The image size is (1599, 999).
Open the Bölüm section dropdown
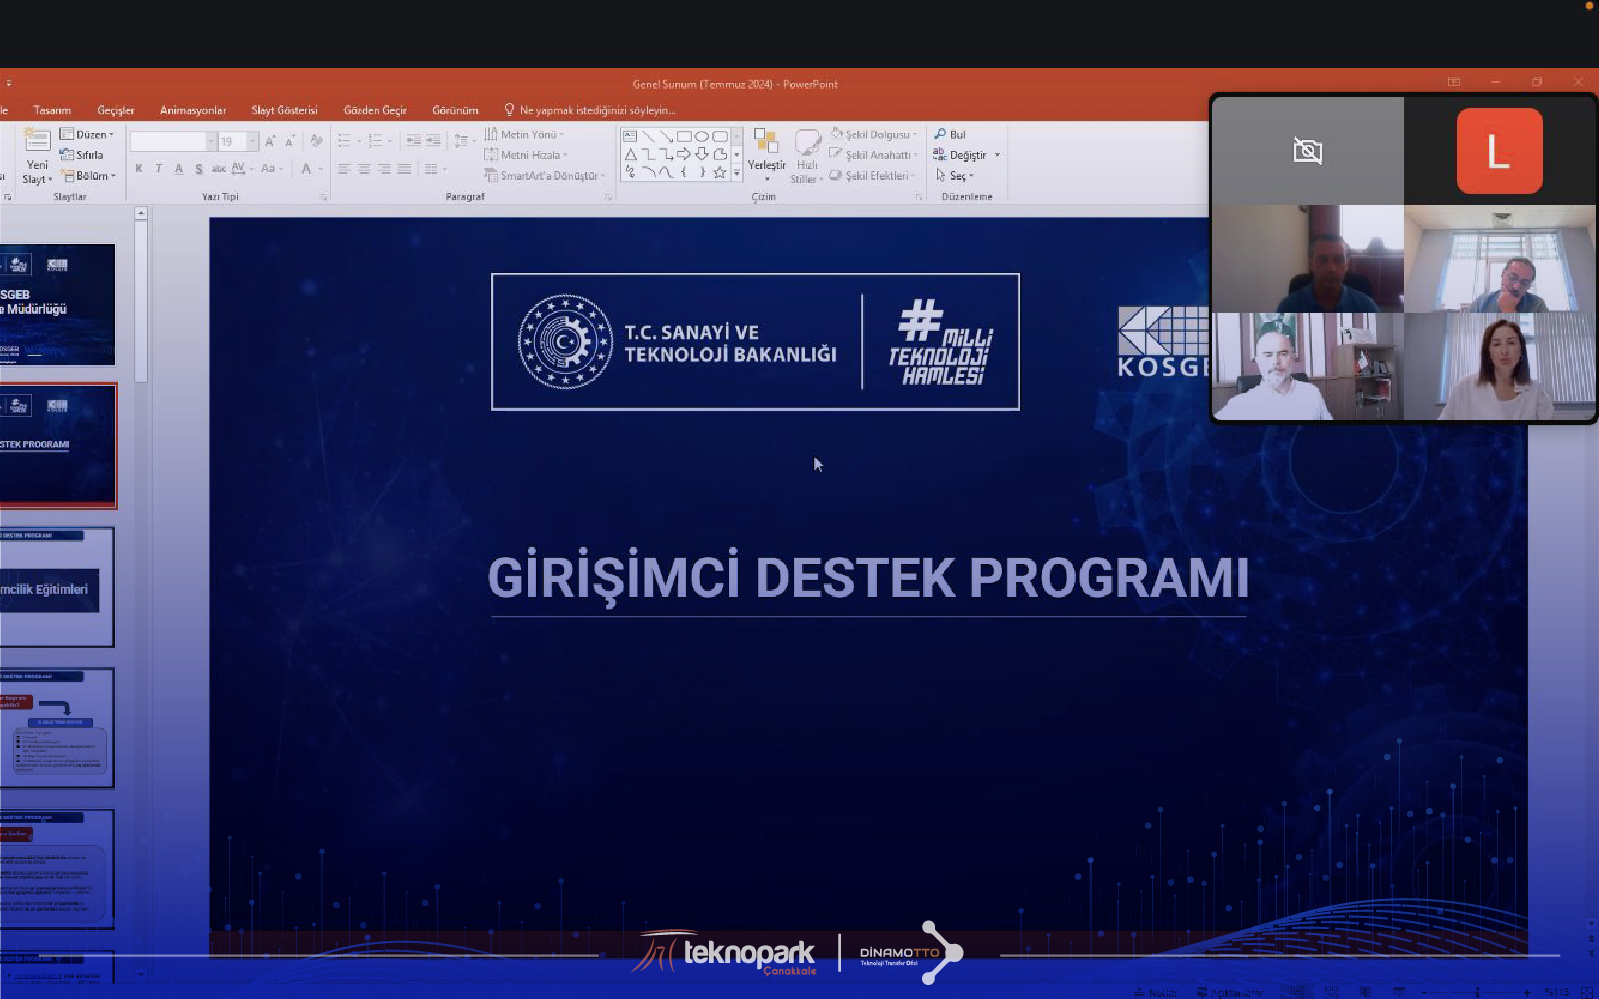[89, 176]
